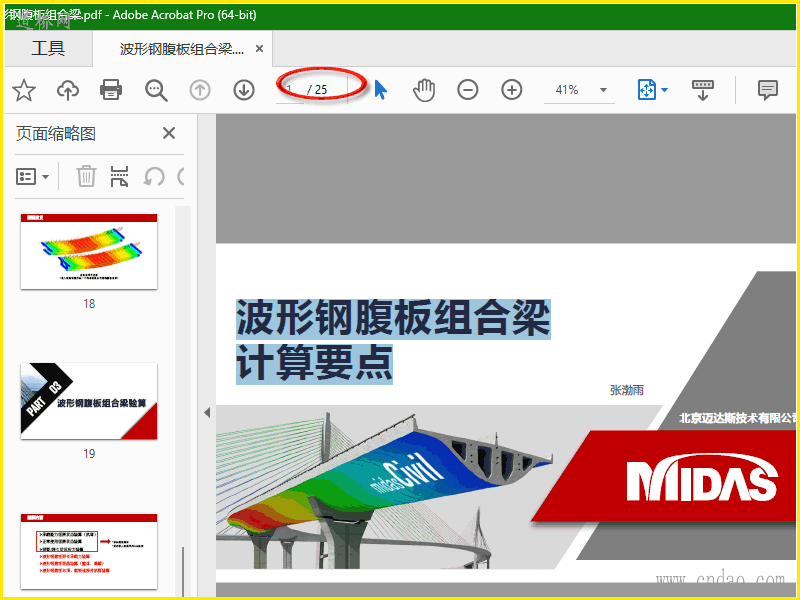Zoom in with plus button
Viewport: 800px width, 600px height.
[512, 90]
